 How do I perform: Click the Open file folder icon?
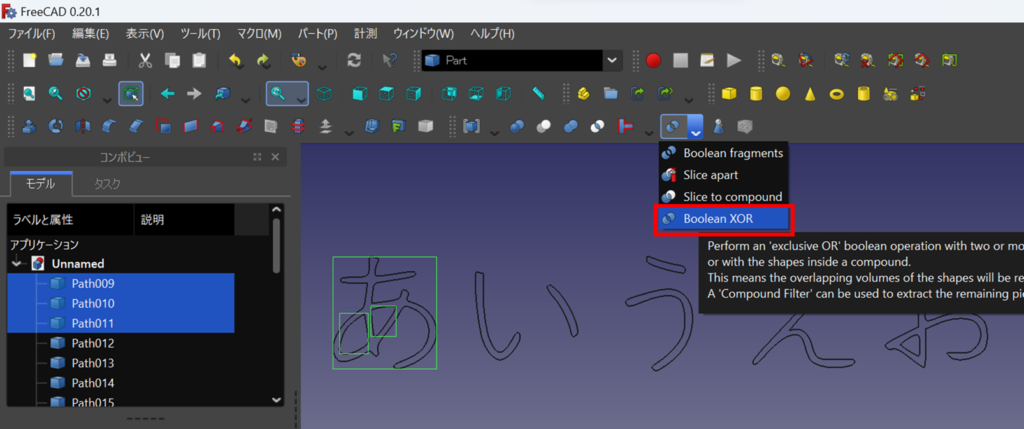pos(56,61)
